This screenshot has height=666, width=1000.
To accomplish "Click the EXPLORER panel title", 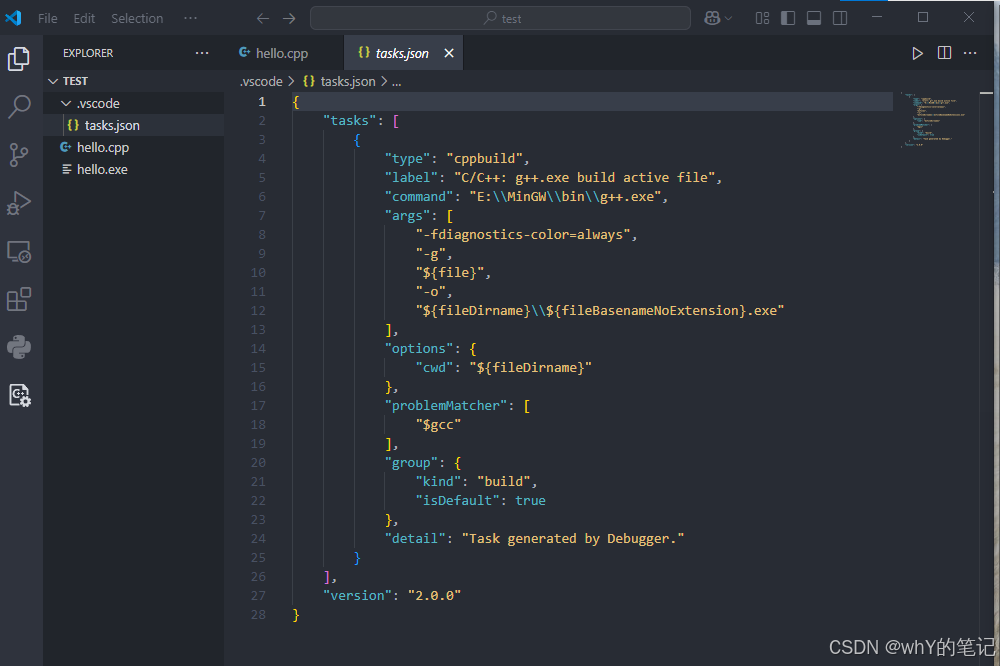I will coord(88,53).
